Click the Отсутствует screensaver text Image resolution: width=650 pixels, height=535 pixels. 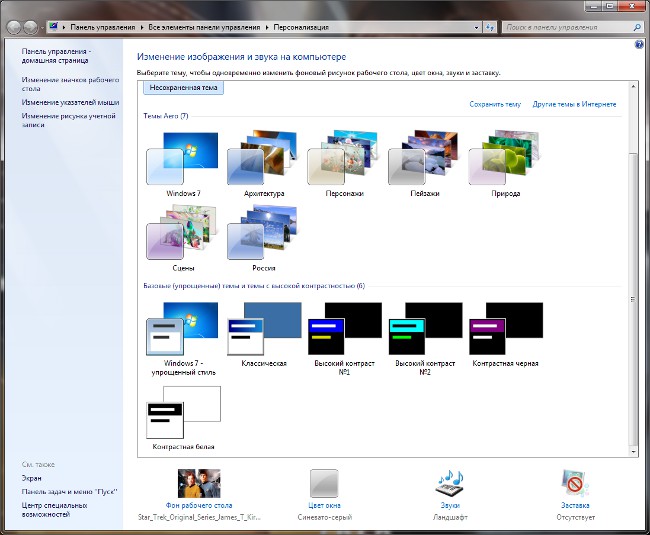click(576, 518)
